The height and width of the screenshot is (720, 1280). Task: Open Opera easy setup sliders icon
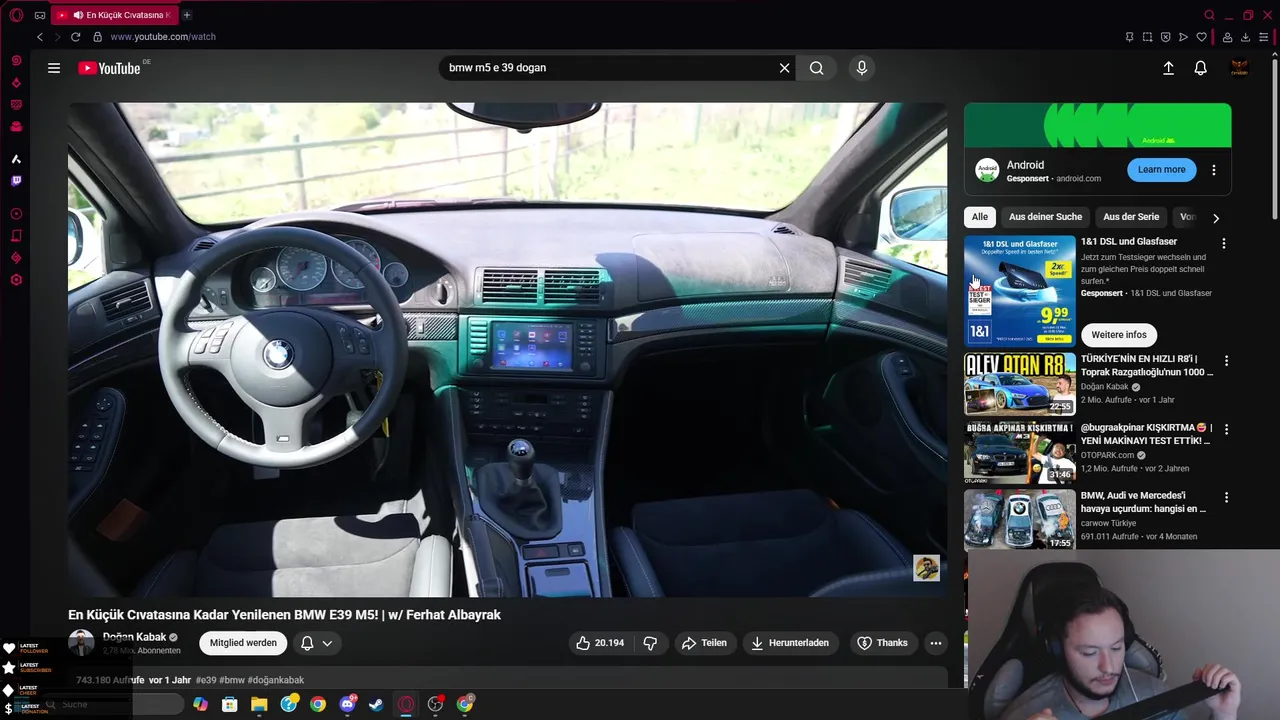pyautogui.click(x=1264, y=37)
